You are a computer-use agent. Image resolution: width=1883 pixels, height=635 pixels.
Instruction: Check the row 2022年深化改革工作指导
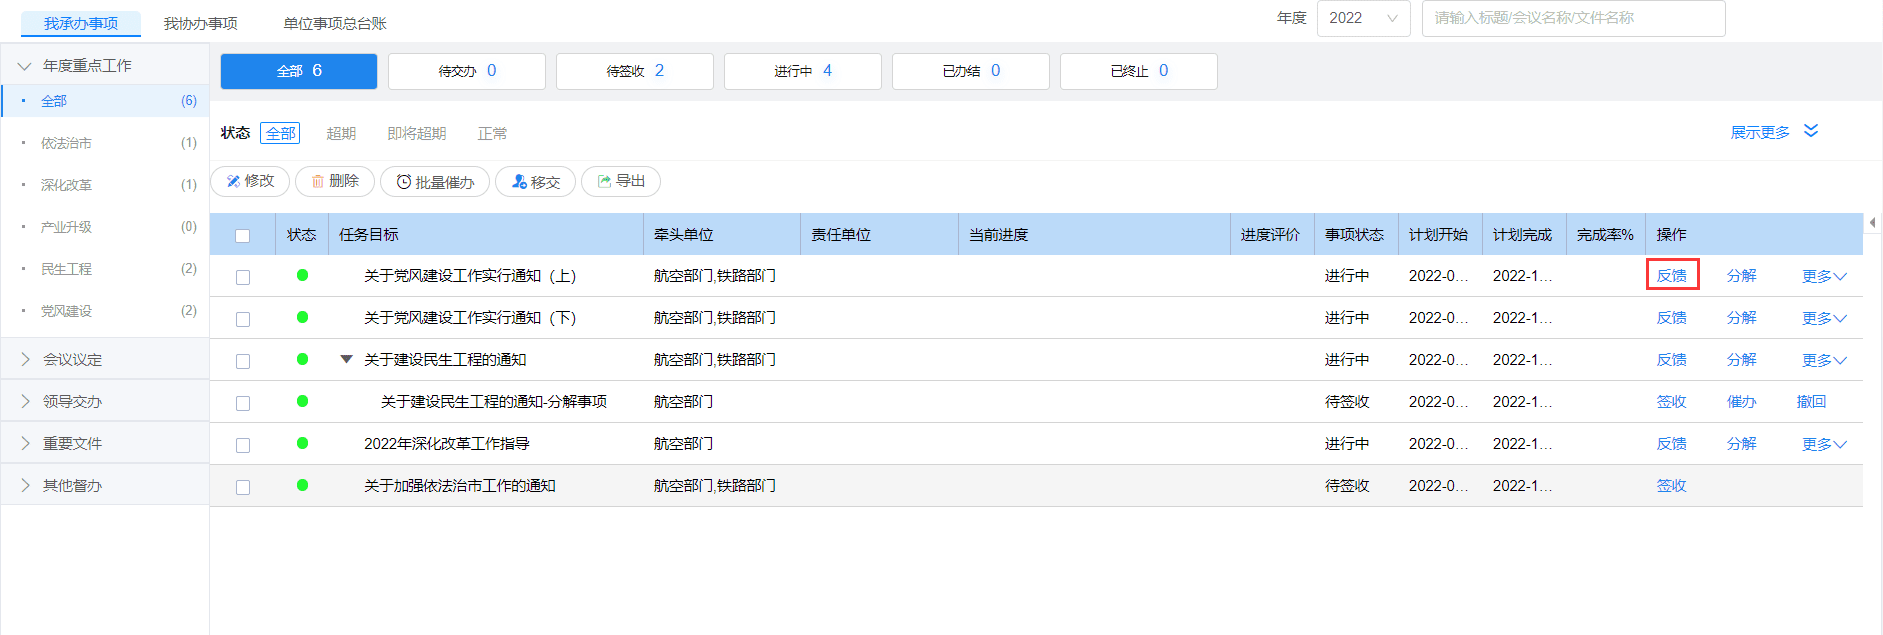click(x=243, y=445)
